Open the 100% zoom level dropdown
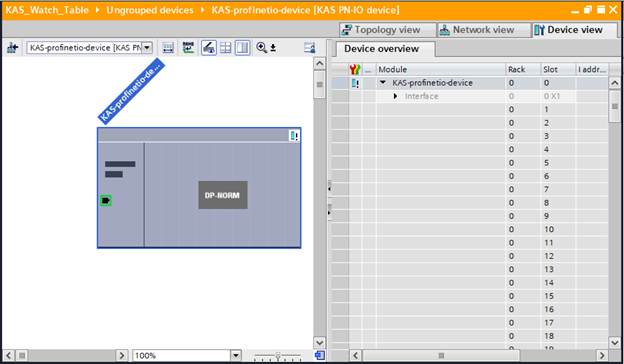Screen dimensions: 624x364 pyautogui.click(x=236, y=355)
